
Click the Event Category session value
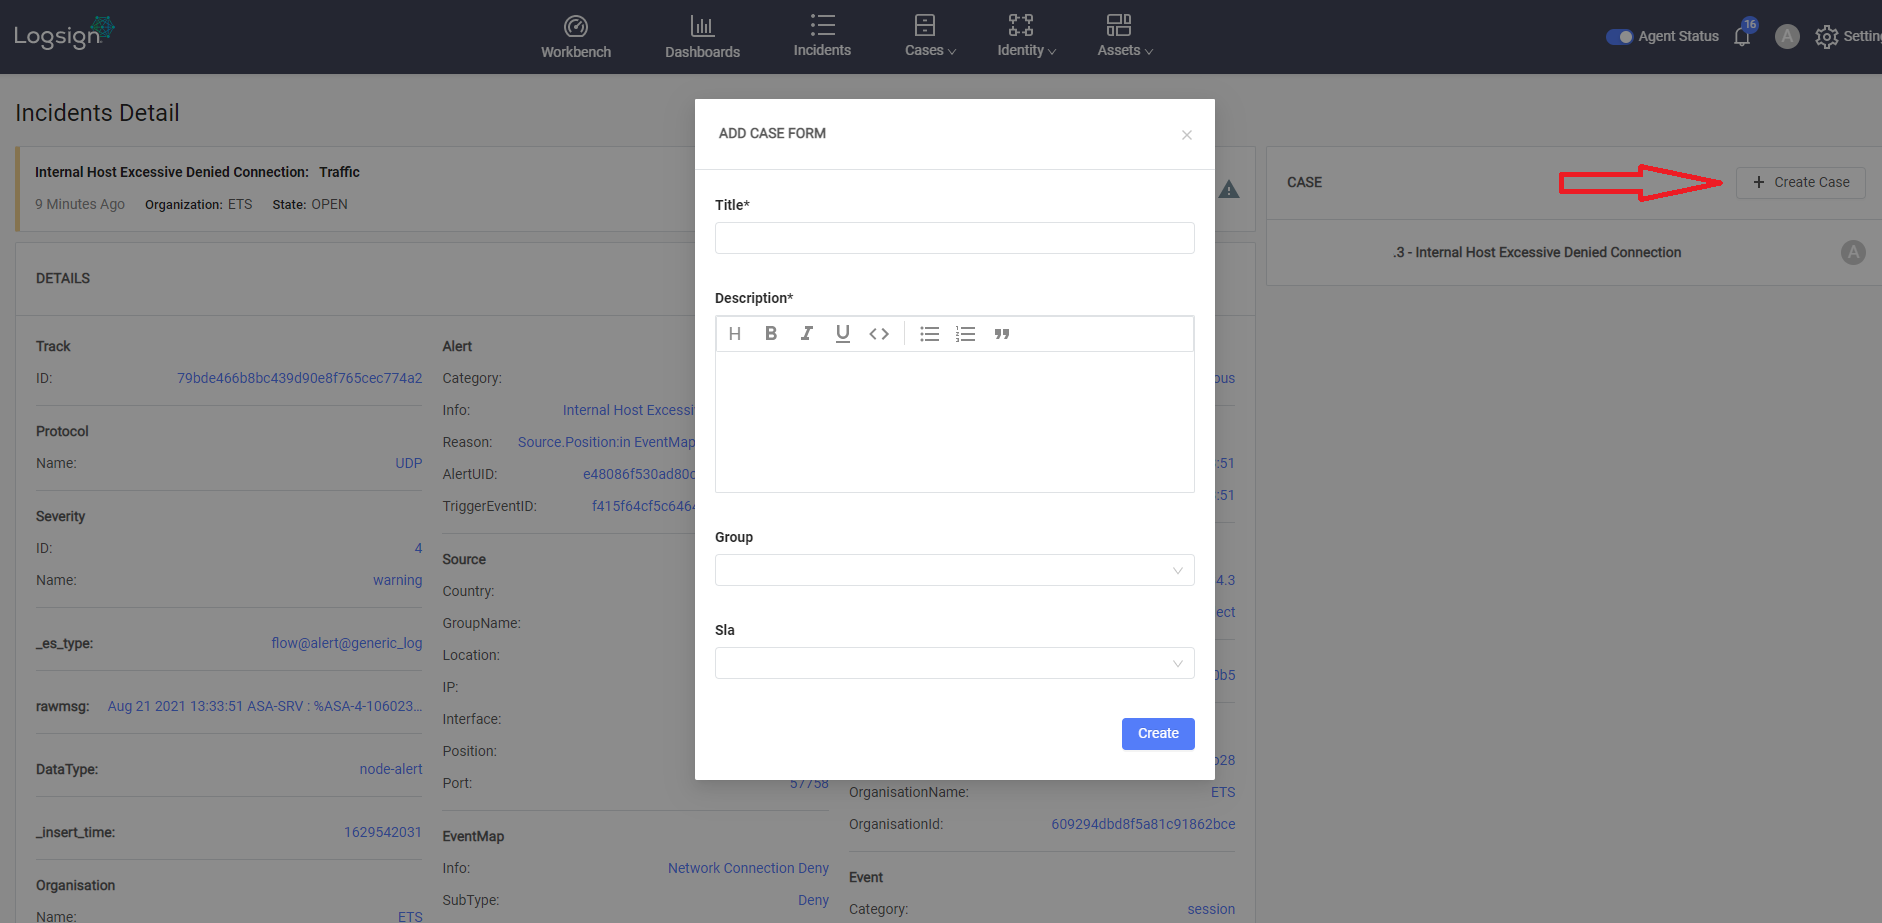[1211, 909]
